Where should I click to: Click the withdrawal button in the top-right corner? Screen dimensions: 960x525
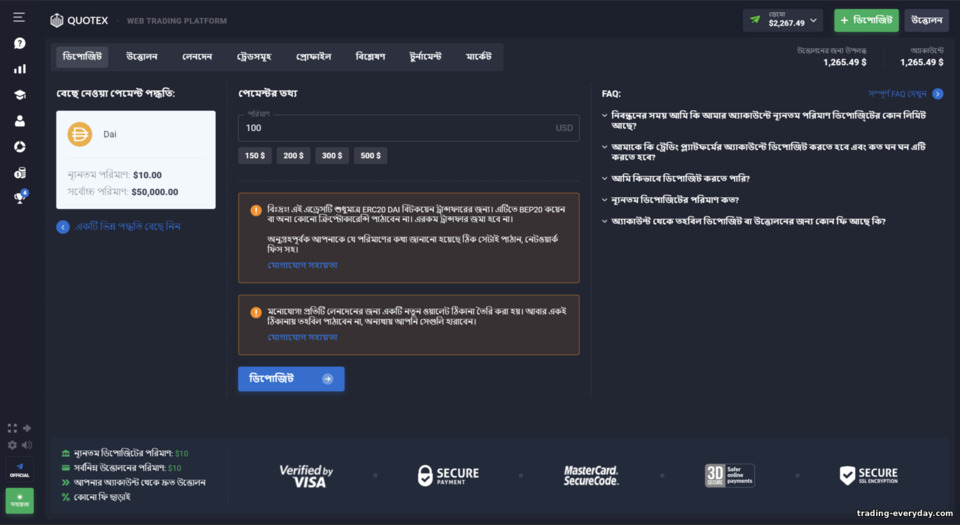926,20
